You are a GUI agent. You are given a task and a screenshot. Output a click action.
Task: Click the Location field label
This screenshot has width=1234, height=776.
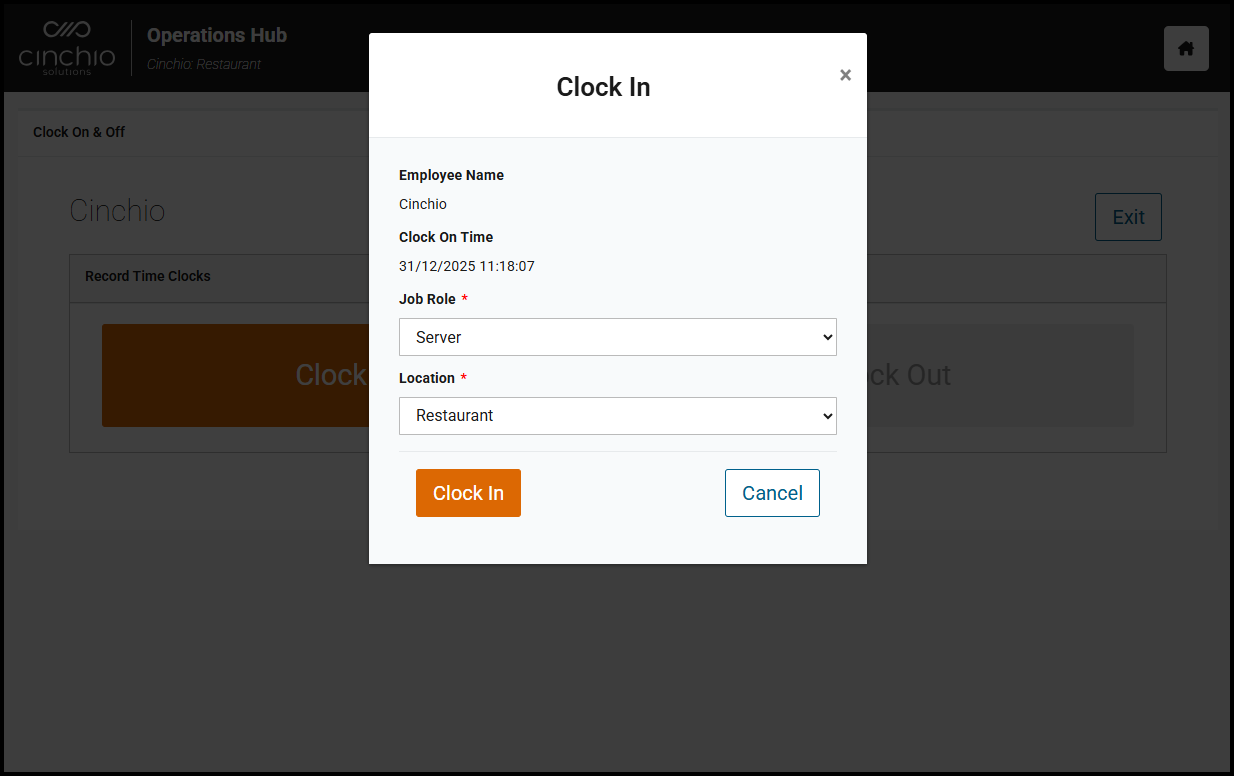click(427, 378)
